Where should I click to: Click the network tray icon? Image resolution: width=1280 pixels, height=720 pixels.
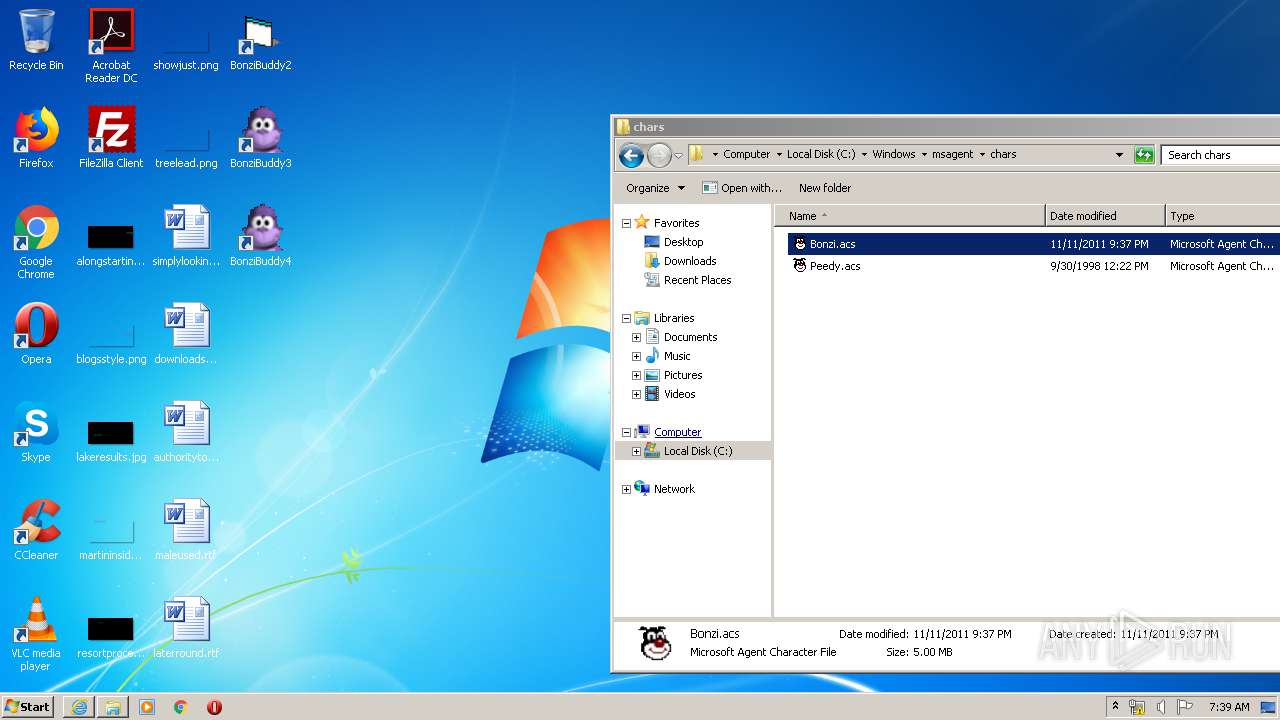pos(1138,707)
